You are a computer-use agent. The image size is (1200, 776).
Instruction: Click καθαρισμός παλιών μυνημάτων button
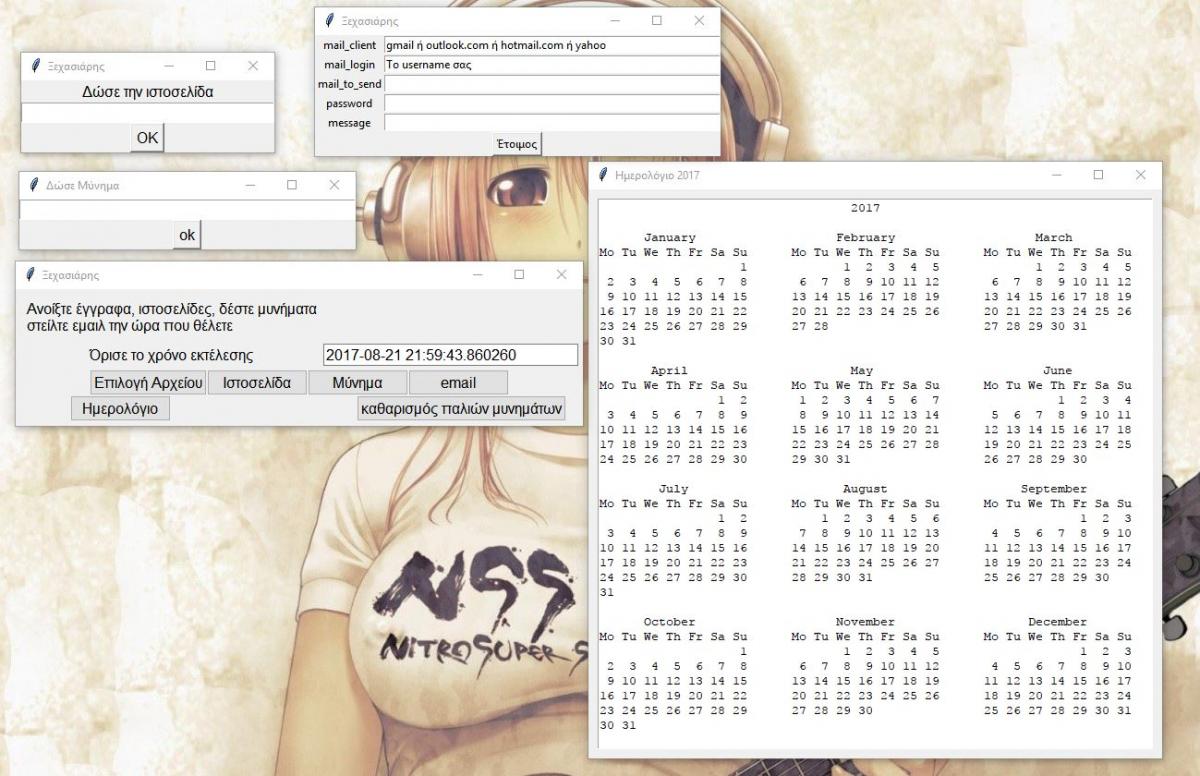pos(462,408)
